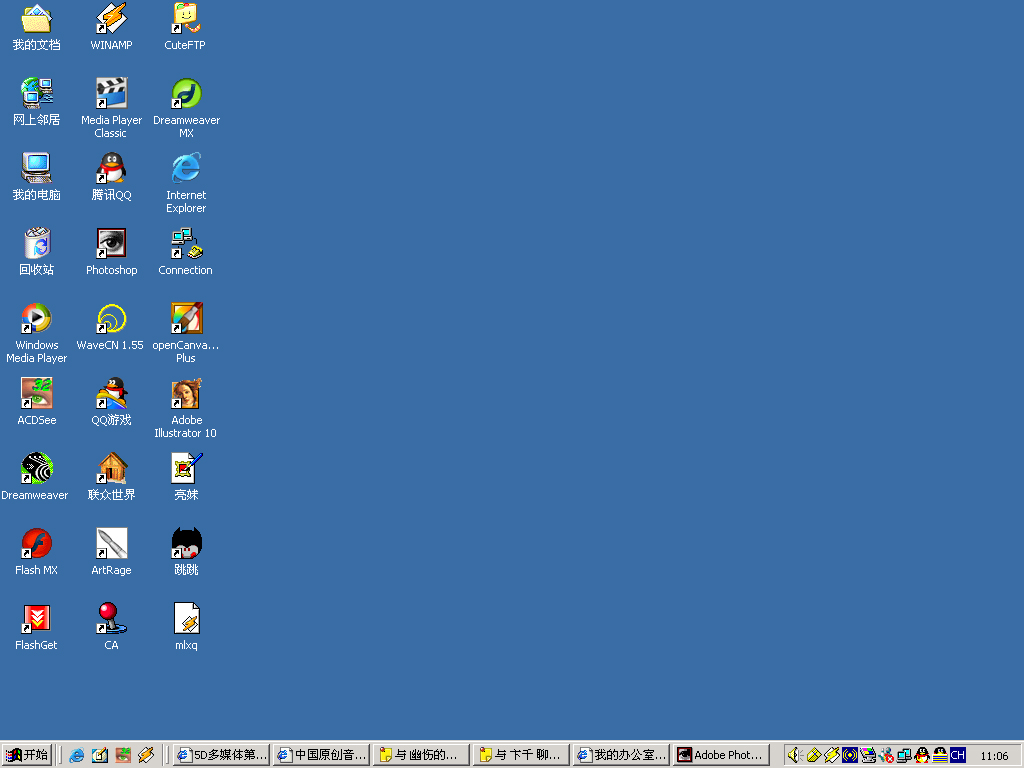1024x768 pixels.
Task: Open the plain QQ penguin tray icon
Action: click(922, 756)
